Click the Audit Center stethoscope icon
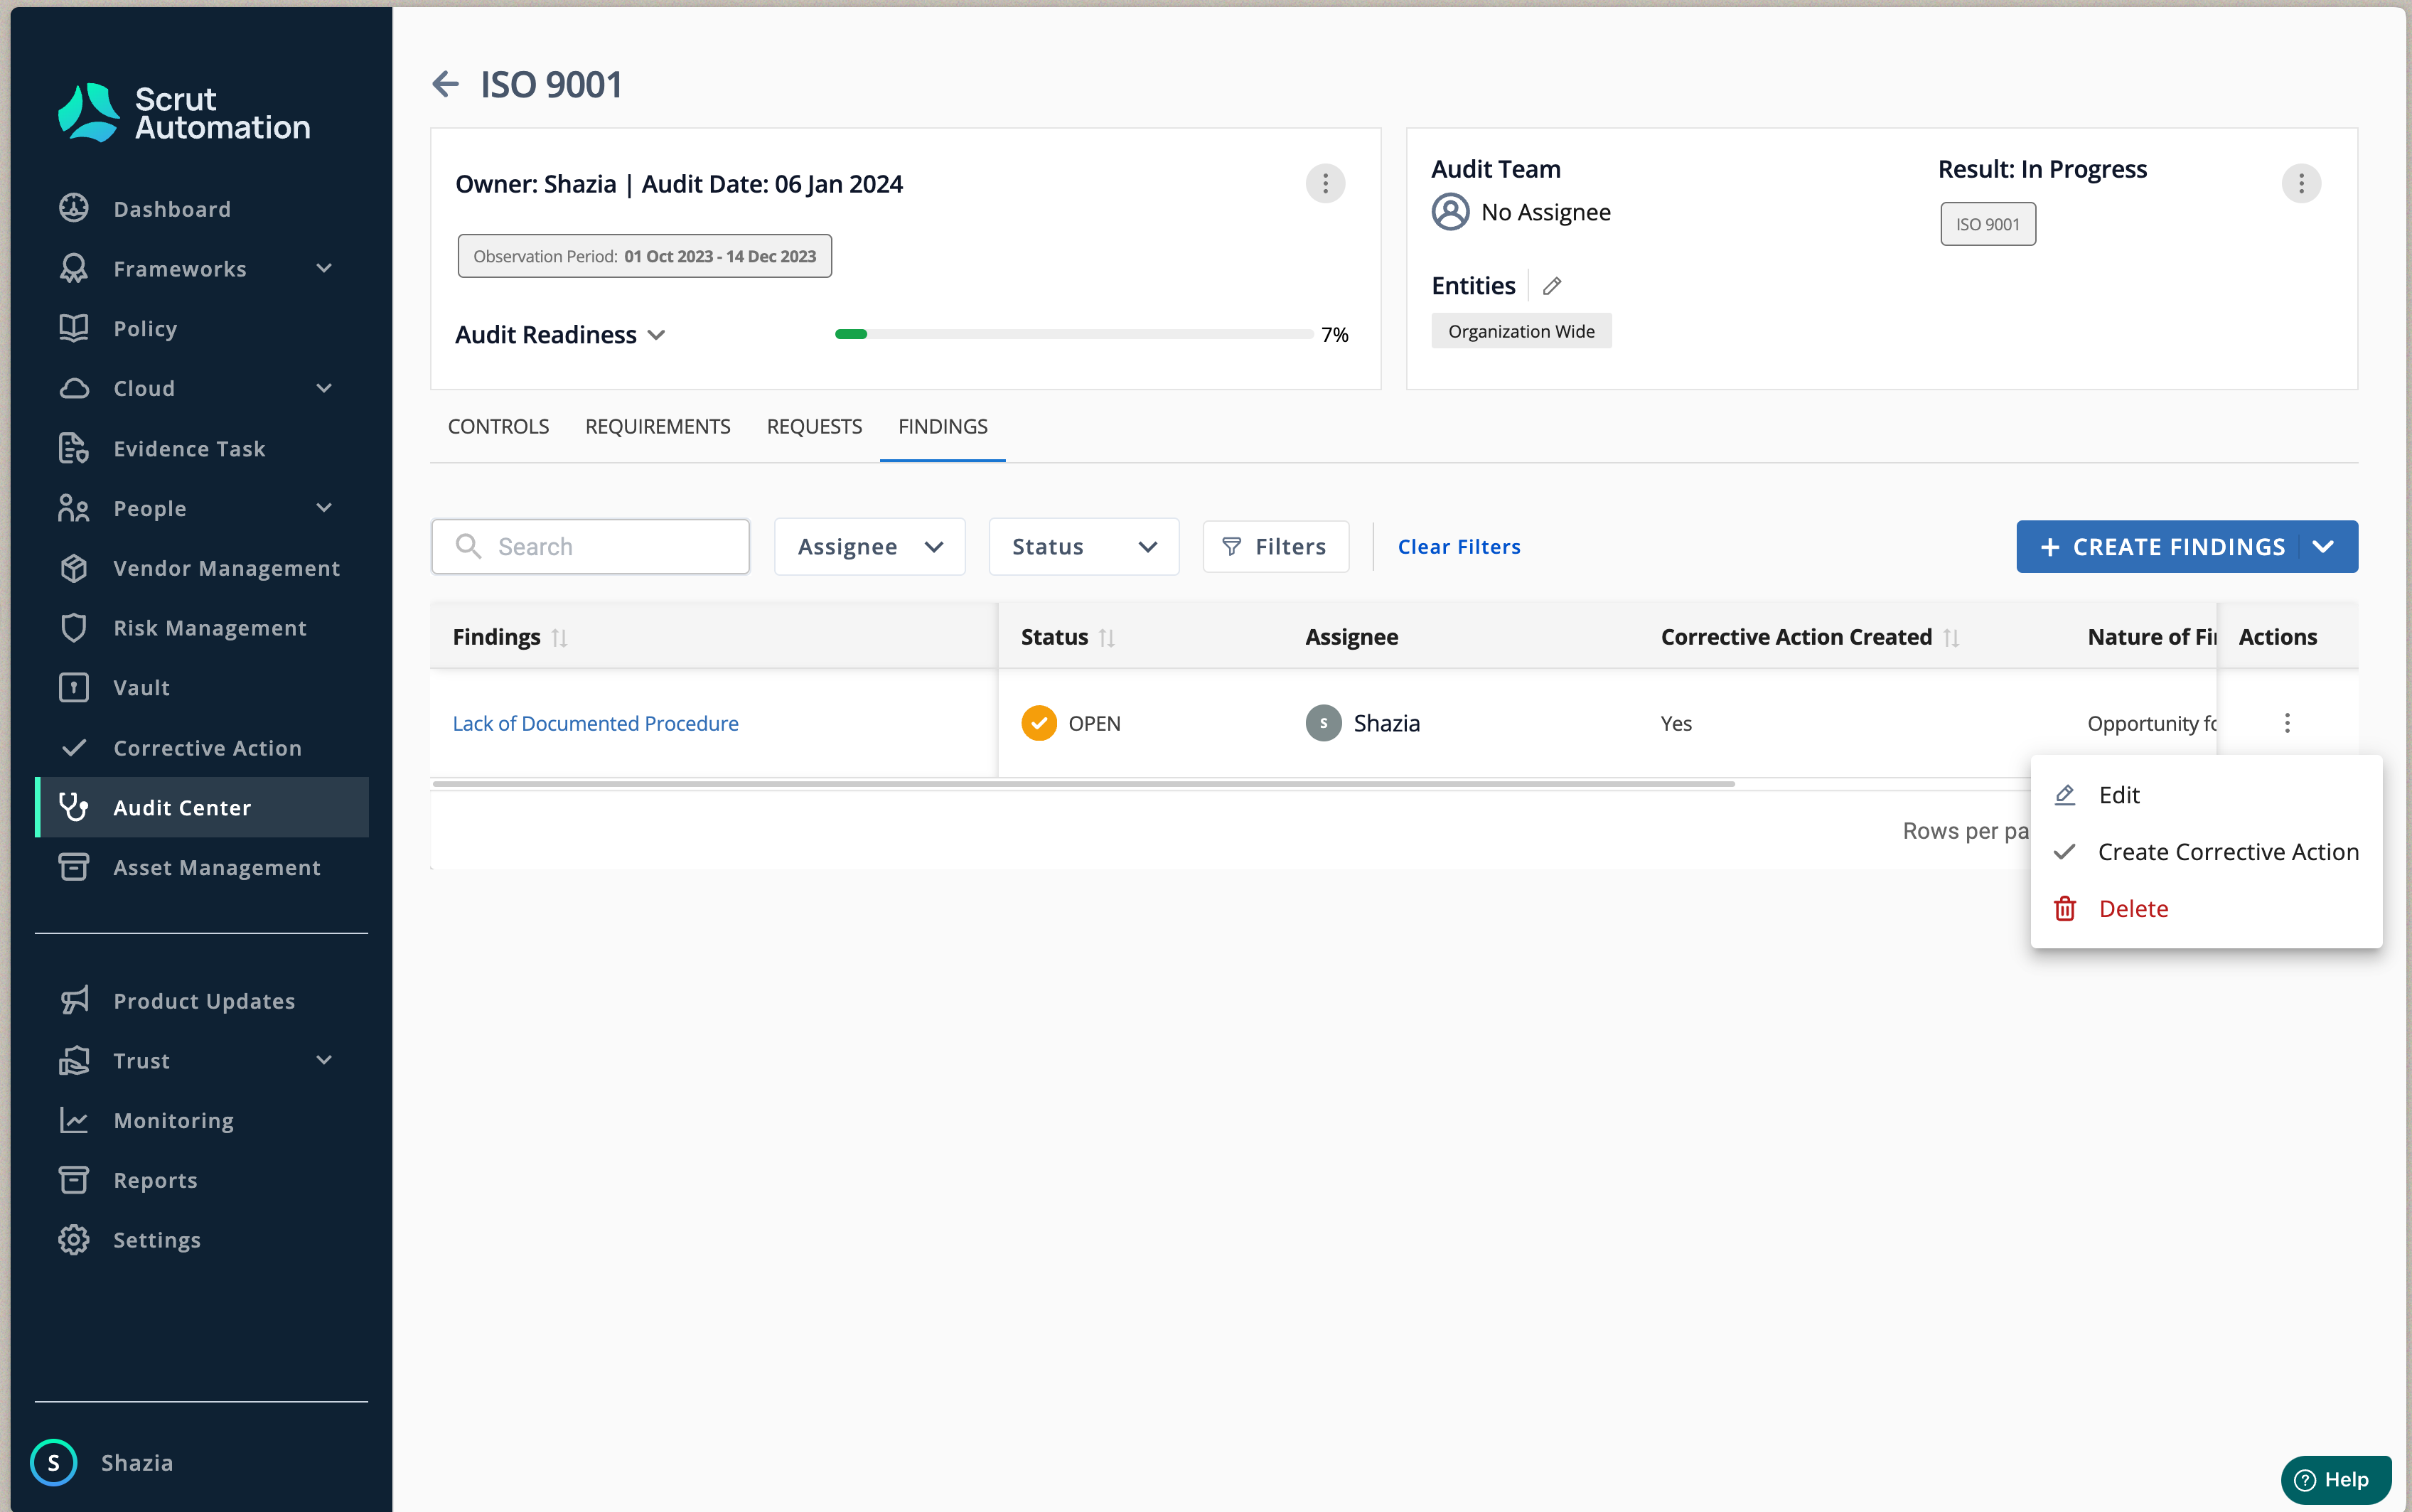The width and height of the screenshot is (2412, 1512). 74,807
